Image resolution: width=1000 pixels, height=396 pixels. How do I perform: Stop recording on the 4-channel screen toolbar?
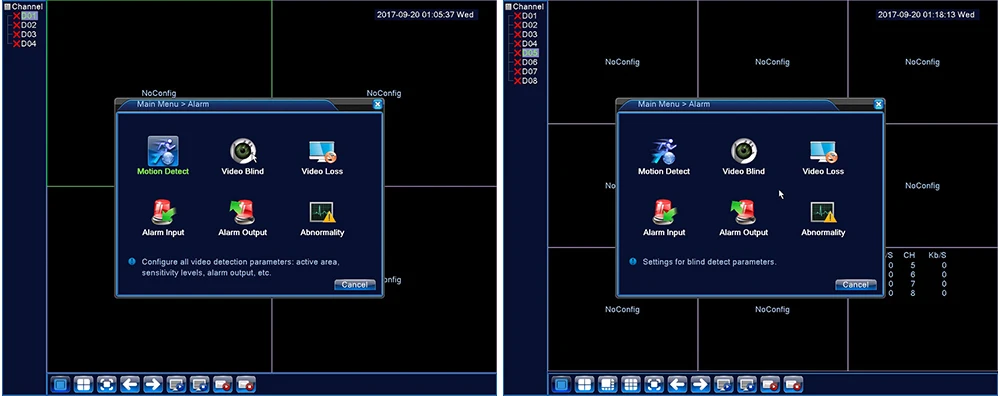246,385
